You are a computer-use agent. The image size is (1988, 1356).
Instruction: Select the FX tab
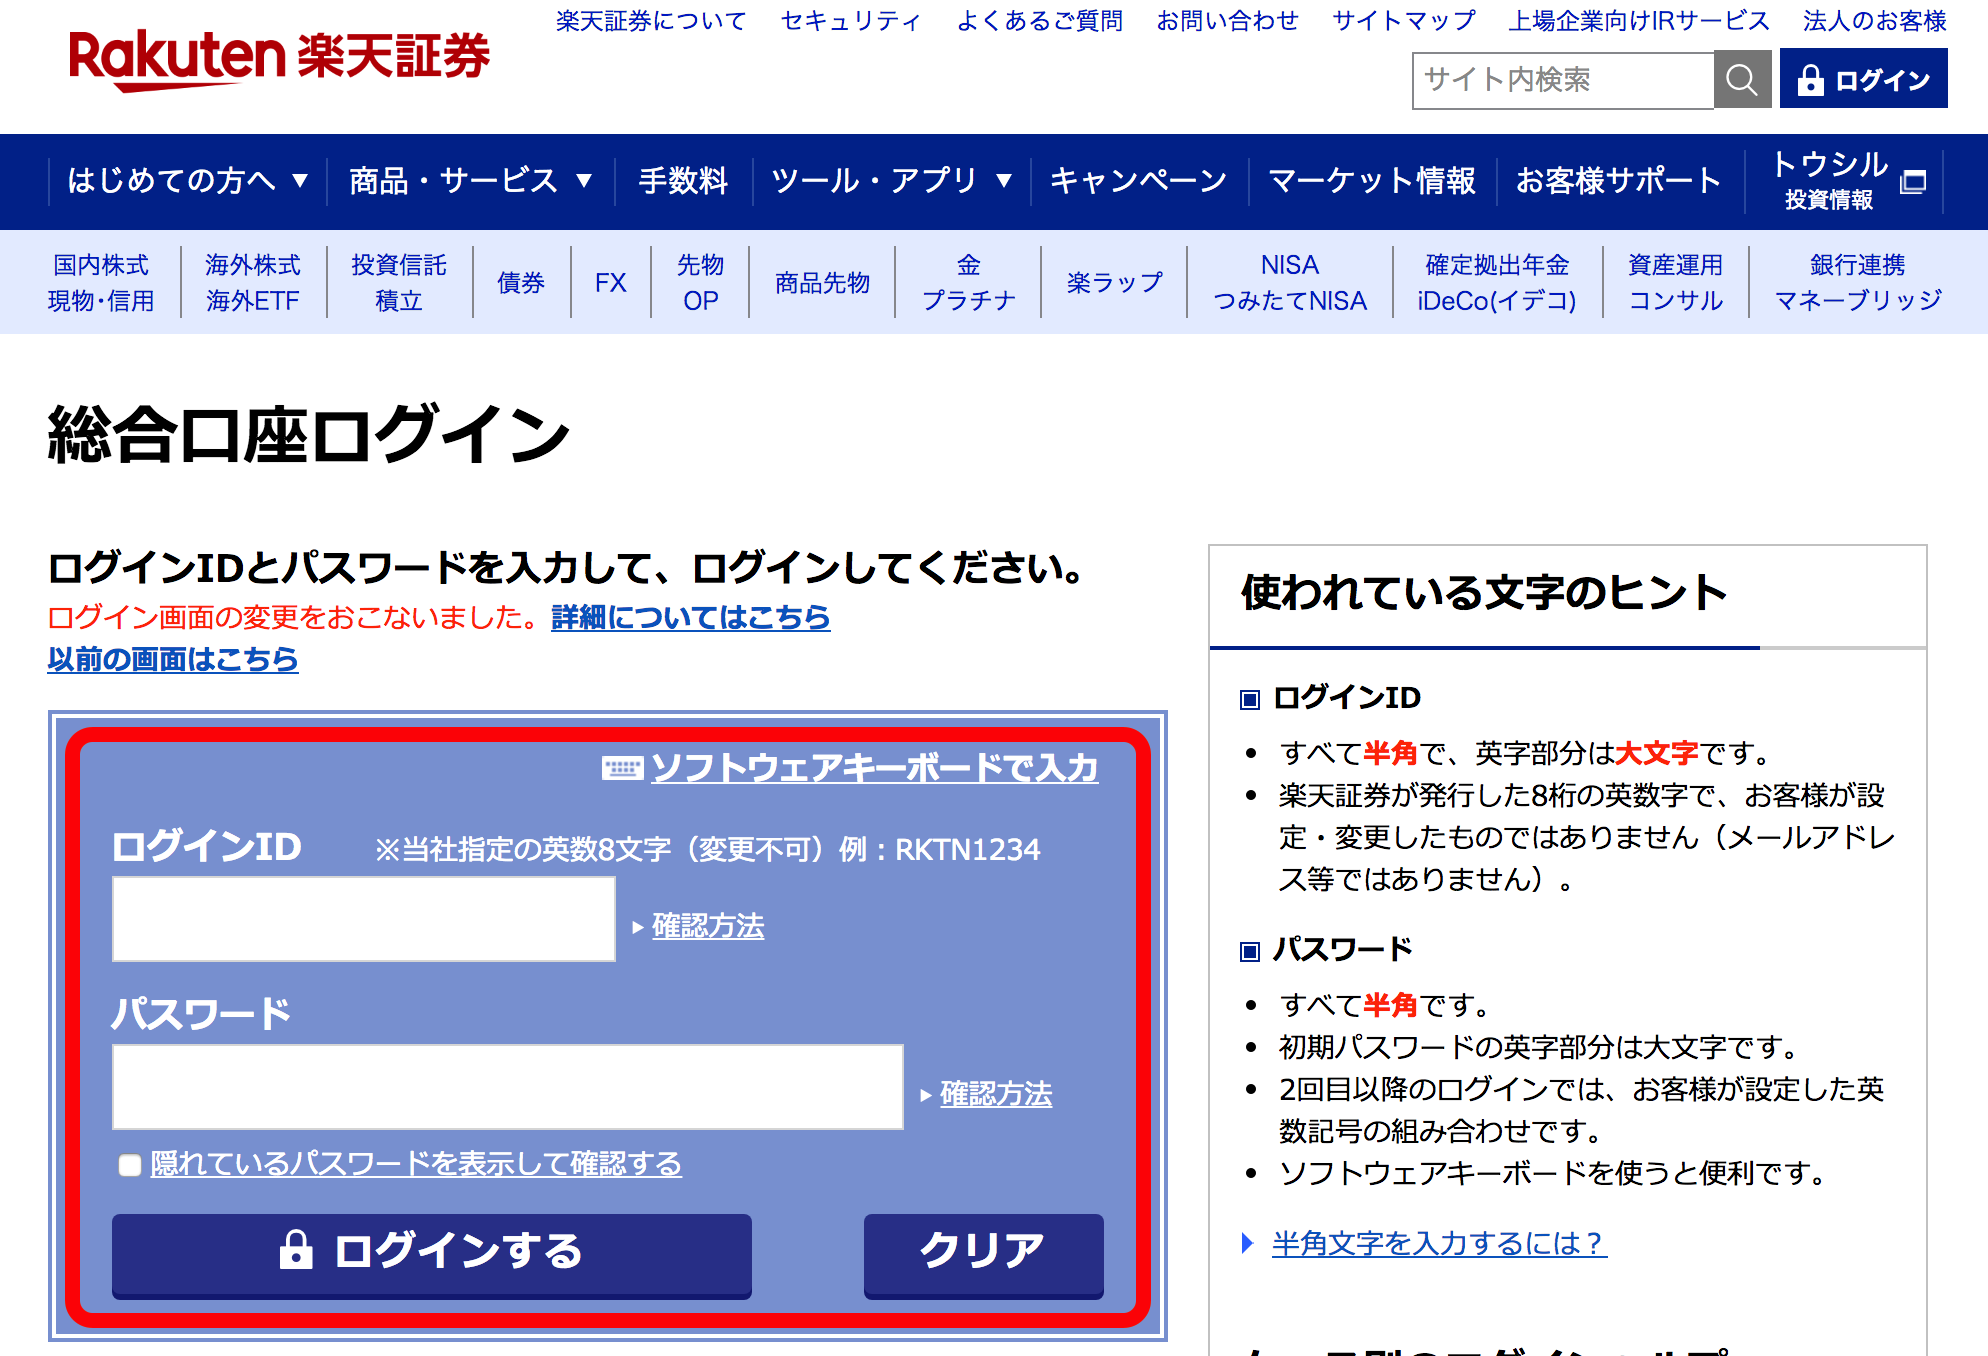pyautogui.click(x=610, y=283)
